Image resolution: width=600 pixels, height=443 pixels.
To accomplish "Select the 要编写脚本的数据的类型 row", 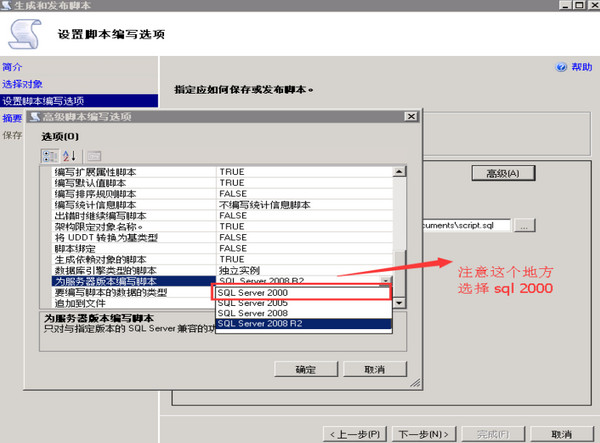I will [134, 292].
